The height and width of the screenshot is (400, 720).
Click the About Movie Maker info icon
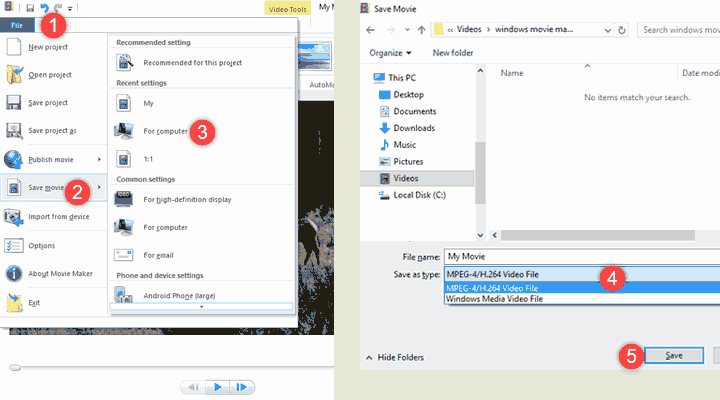click(14, 274)
